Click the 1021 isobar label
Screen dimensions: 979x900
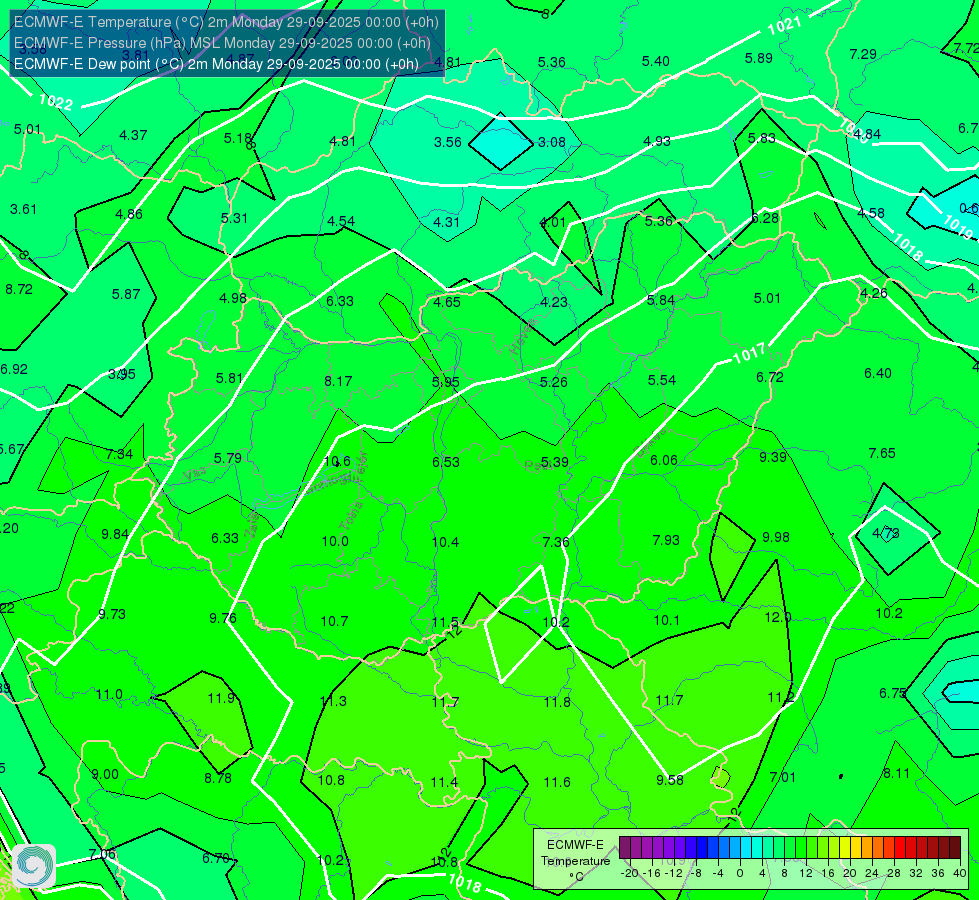(x=784, y=26)
